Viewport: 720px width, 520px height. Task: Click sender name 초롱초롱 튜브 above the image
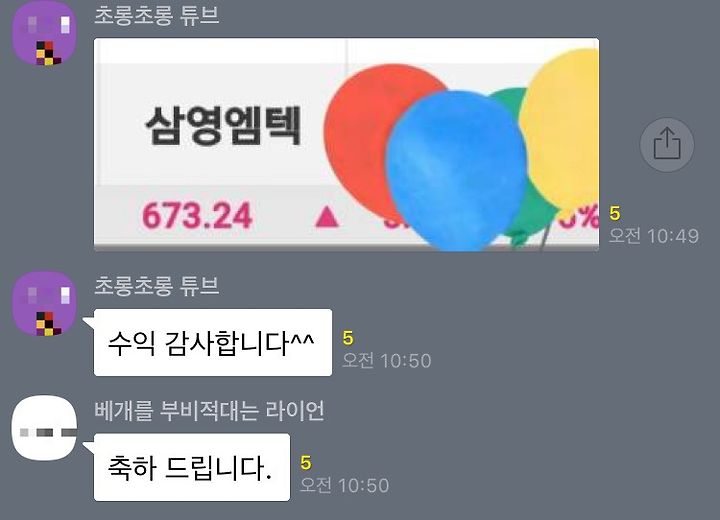tap(157, 14)
